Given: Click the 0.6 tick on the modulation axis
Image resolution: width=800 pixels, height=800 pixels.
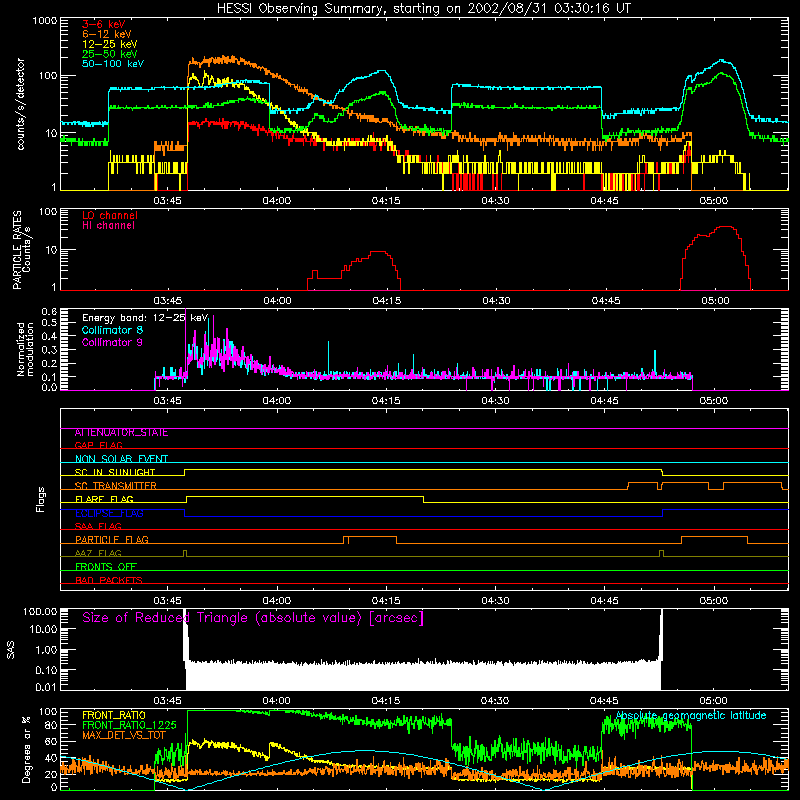Looking at the screenshot, I should (x=49, y=311).
